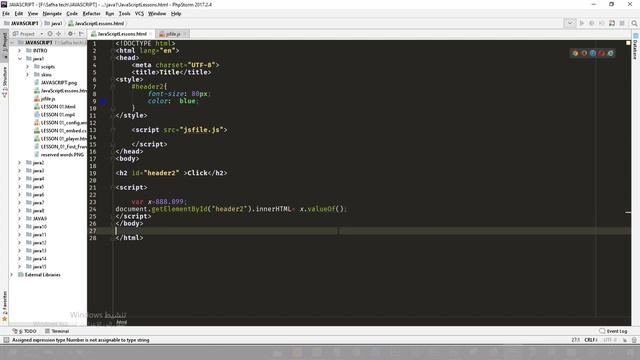Viewport: 640px width, 360px height.
Task: Toggle the Favorites tool window side tab
Action: click(x=4, y=306)
